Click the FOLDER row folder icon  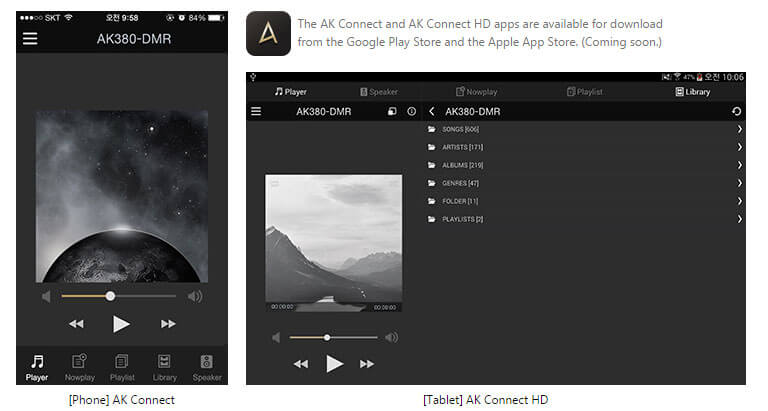tap(432, 201)
